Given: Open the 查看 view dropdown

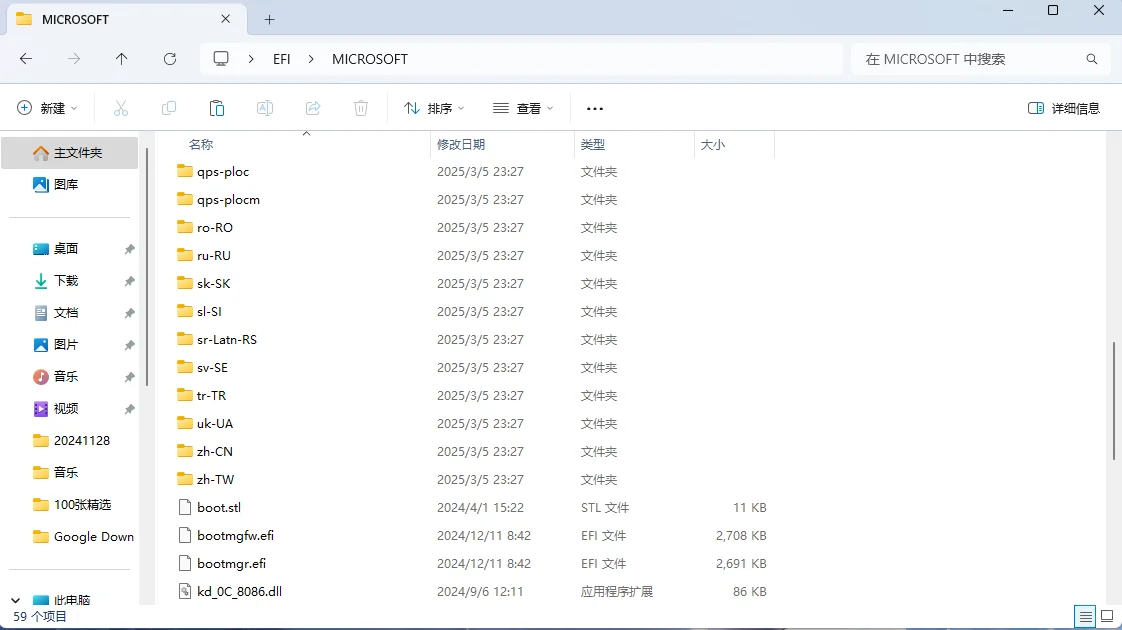Looking at the screenshot, I should point(523,108).
